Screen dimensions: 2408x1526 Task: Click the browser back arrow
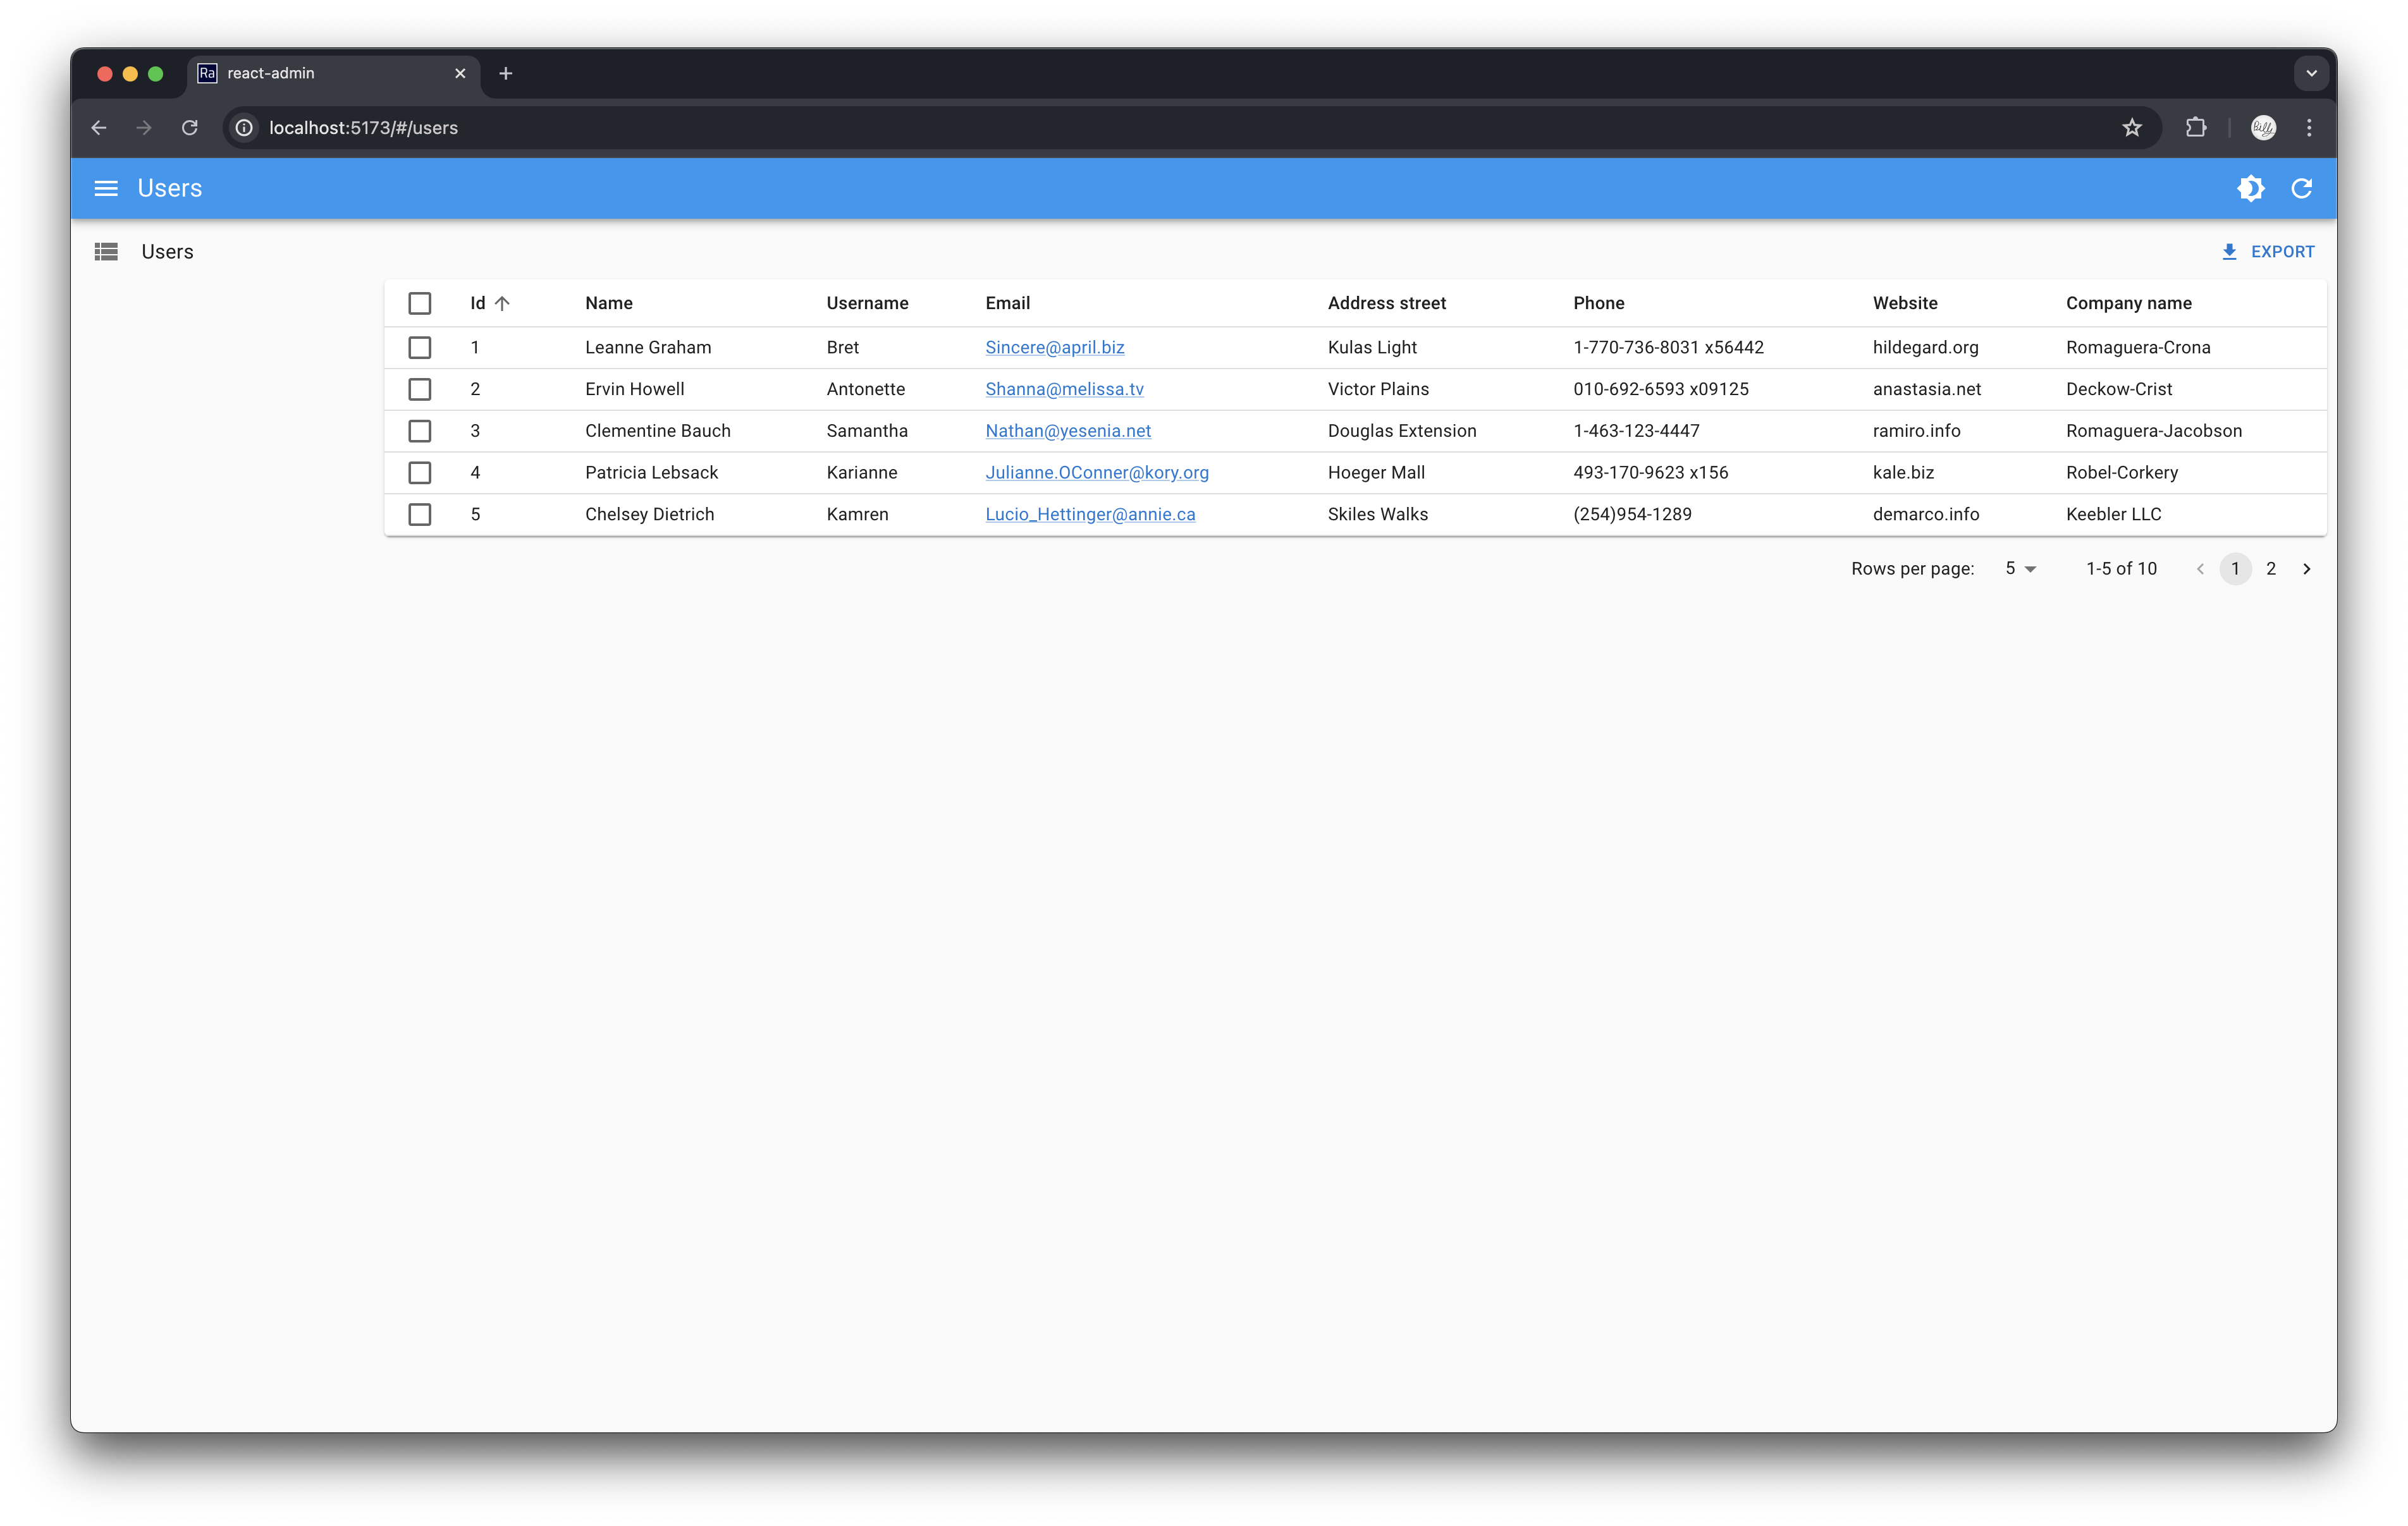pyautogui.click(x=99, y=128)
